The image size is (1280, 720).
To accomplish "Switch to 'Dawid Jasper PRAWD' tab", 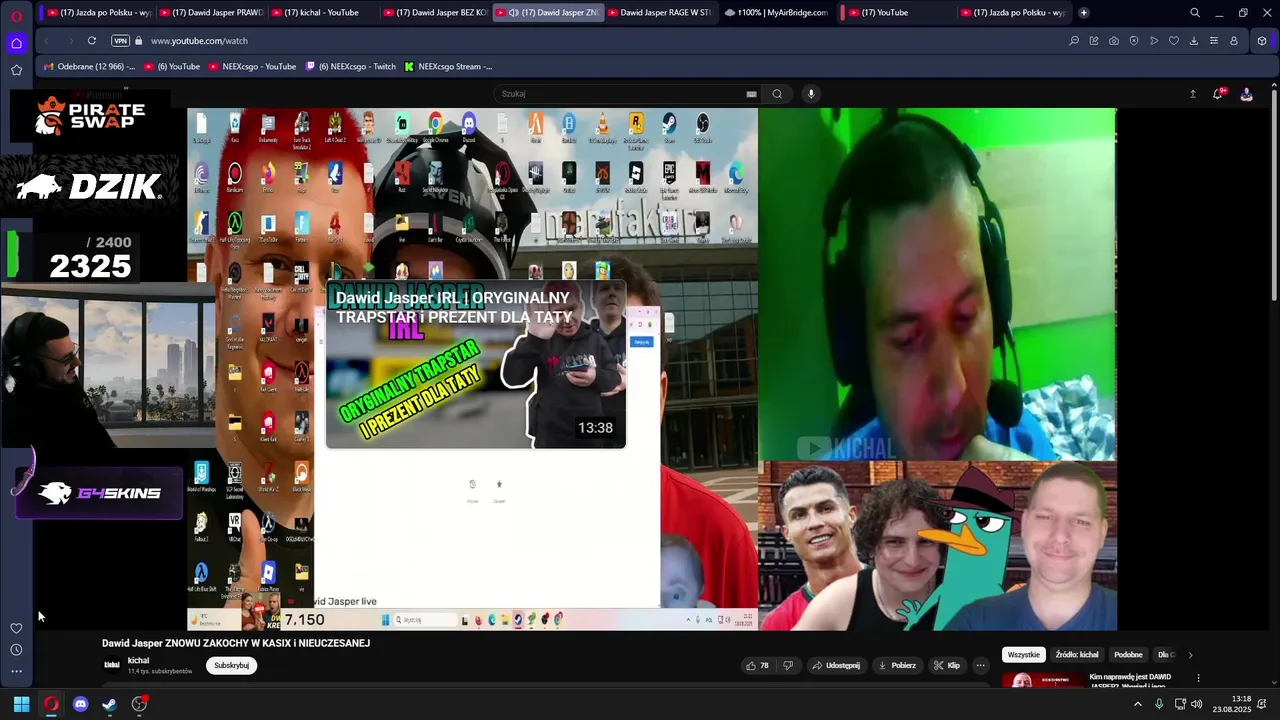I will point(210,13).
